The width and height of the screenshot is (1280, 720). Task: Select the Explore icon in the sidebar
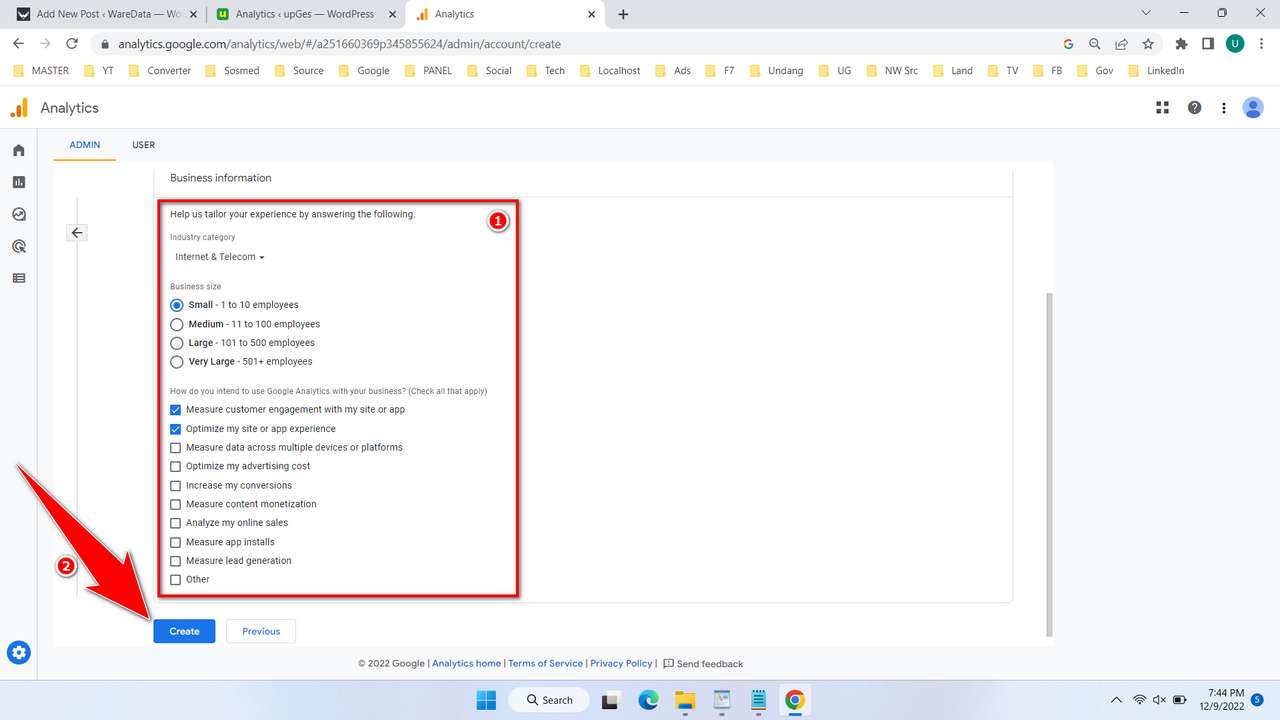[x=18, y=214]
